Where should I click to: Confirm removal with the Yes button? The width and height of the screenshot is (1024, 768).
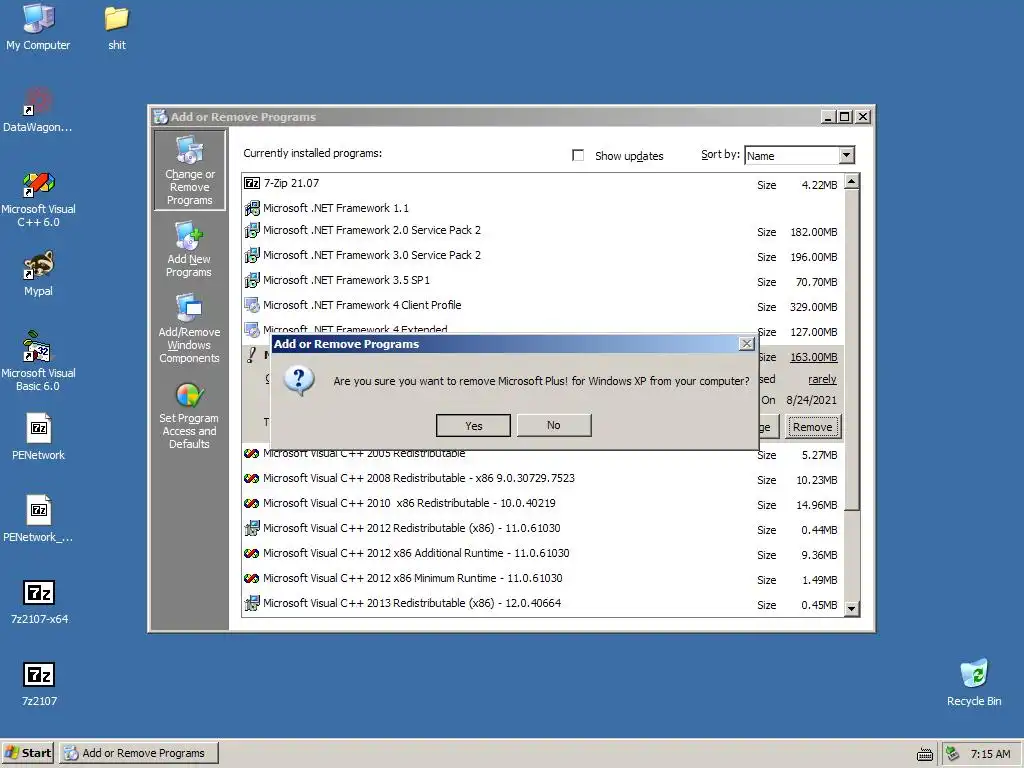pos(473,425)
